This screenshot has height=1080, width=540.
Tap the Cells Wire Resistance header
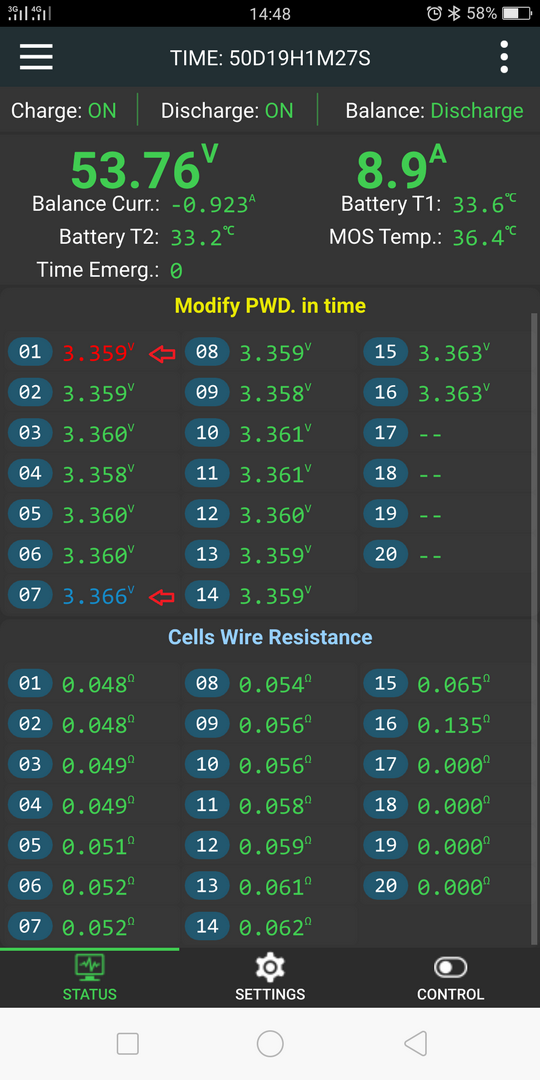coord(270,637)
